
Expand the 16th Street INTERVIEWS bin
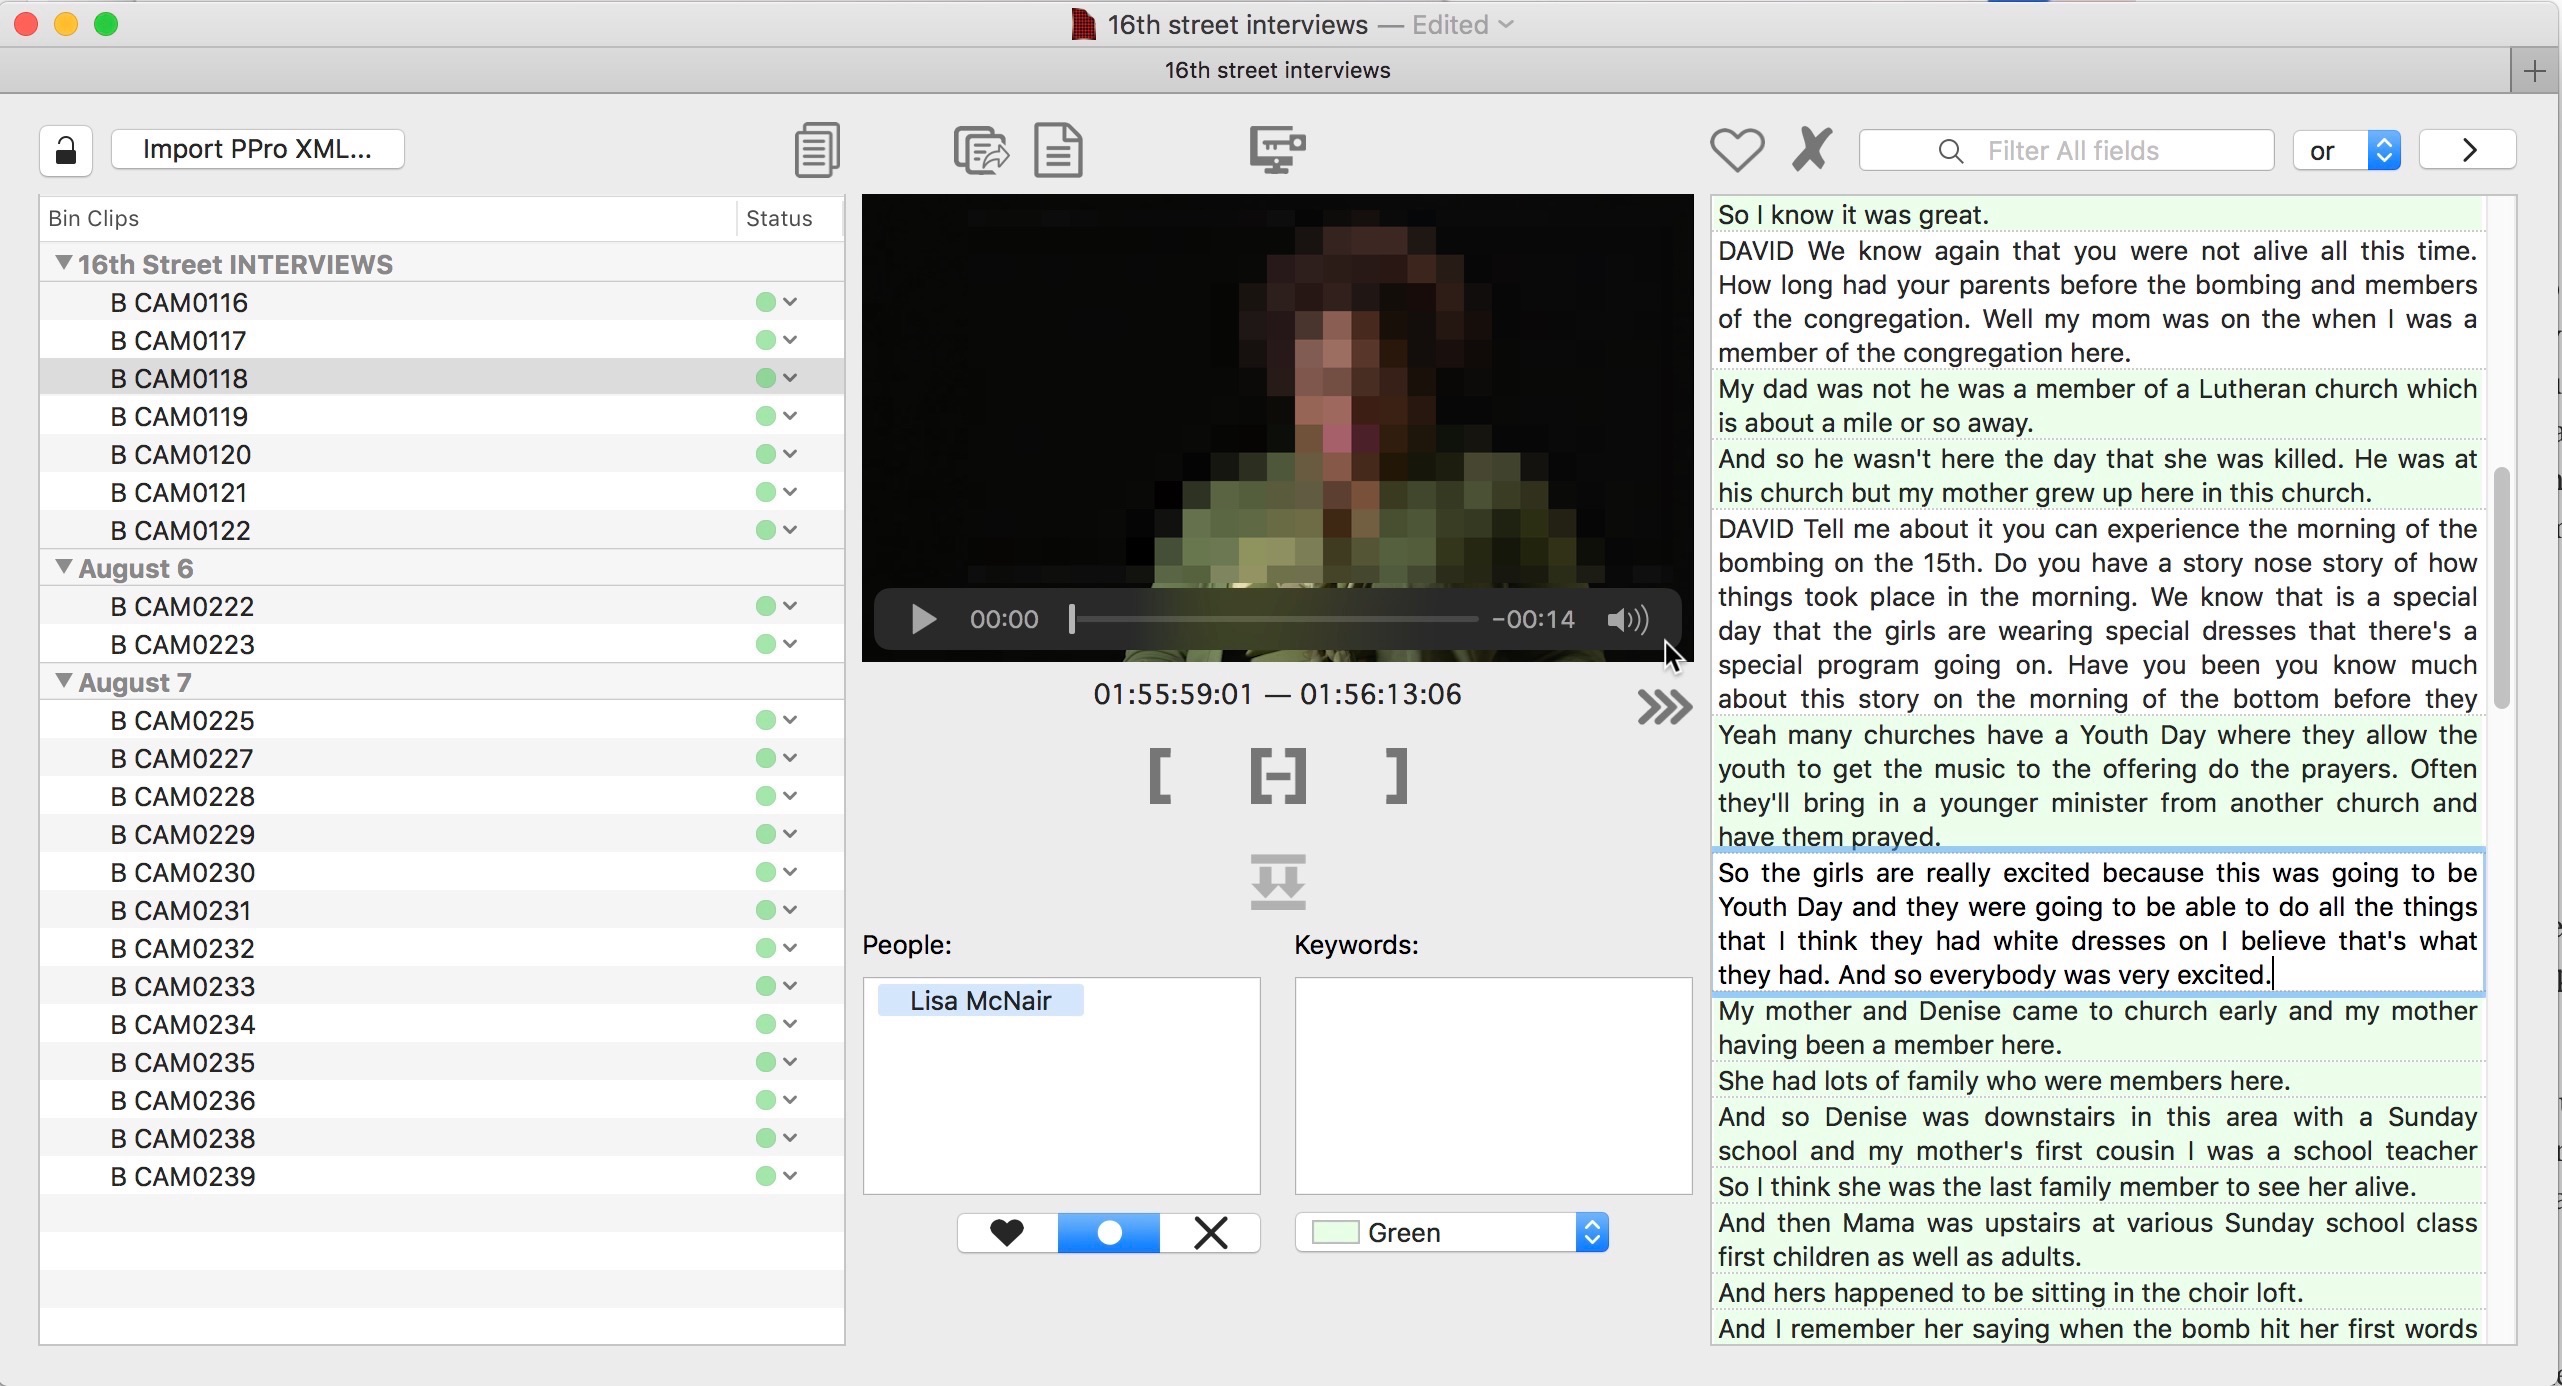(63, 263)
